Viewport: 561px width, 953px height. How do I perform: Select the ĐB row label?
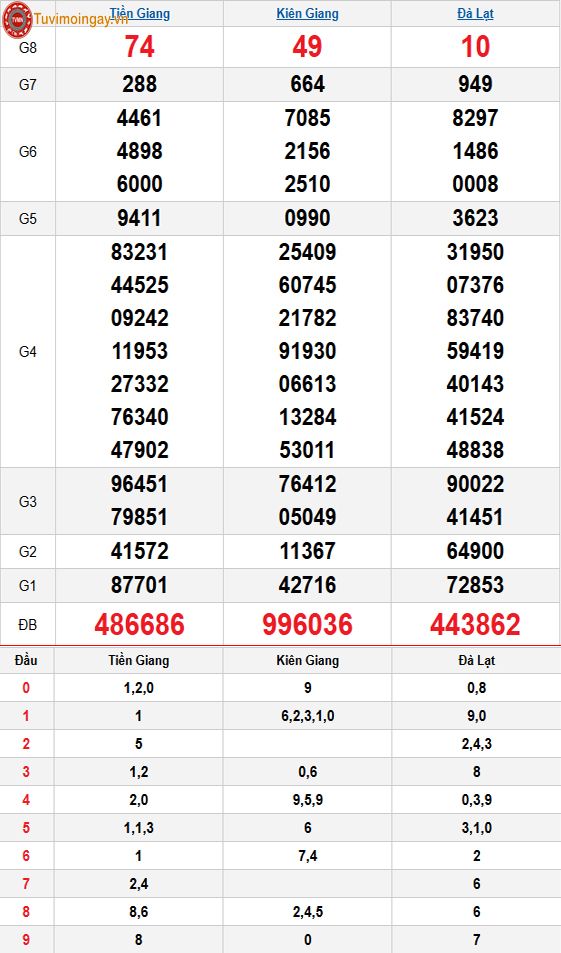pos(28,625)
